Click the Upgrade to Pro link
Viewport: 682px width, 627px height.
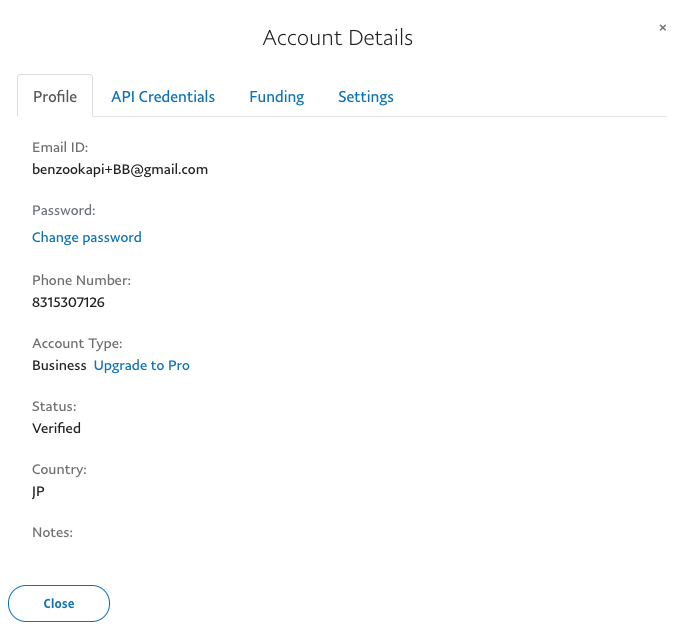click(x=142, y=366)
